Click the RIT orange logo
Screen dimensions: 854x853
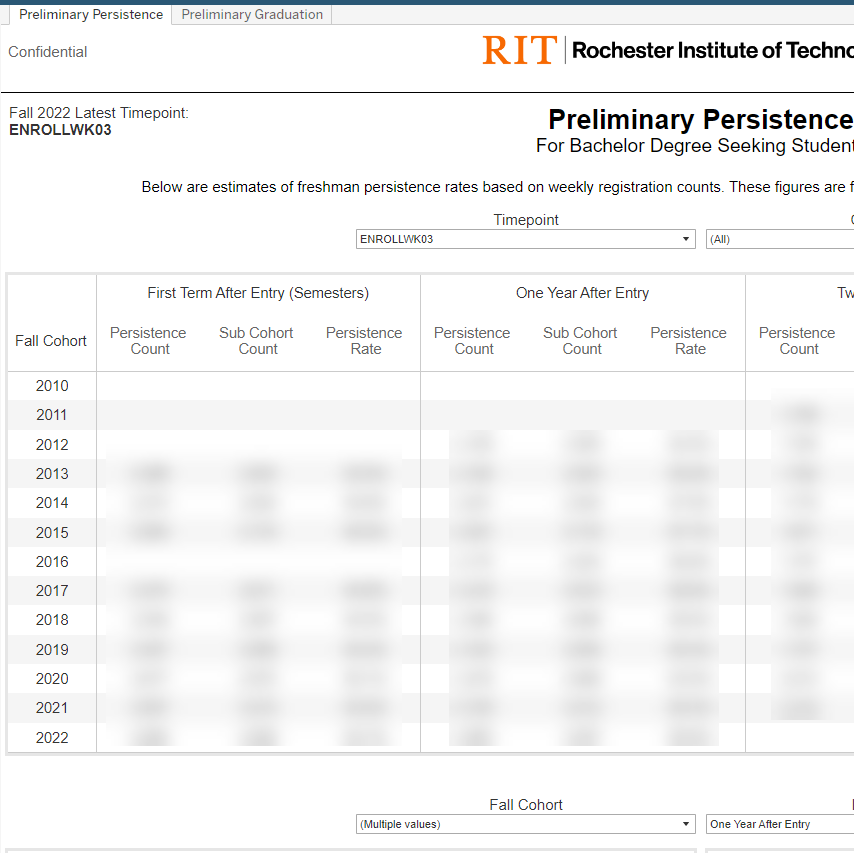518,50
